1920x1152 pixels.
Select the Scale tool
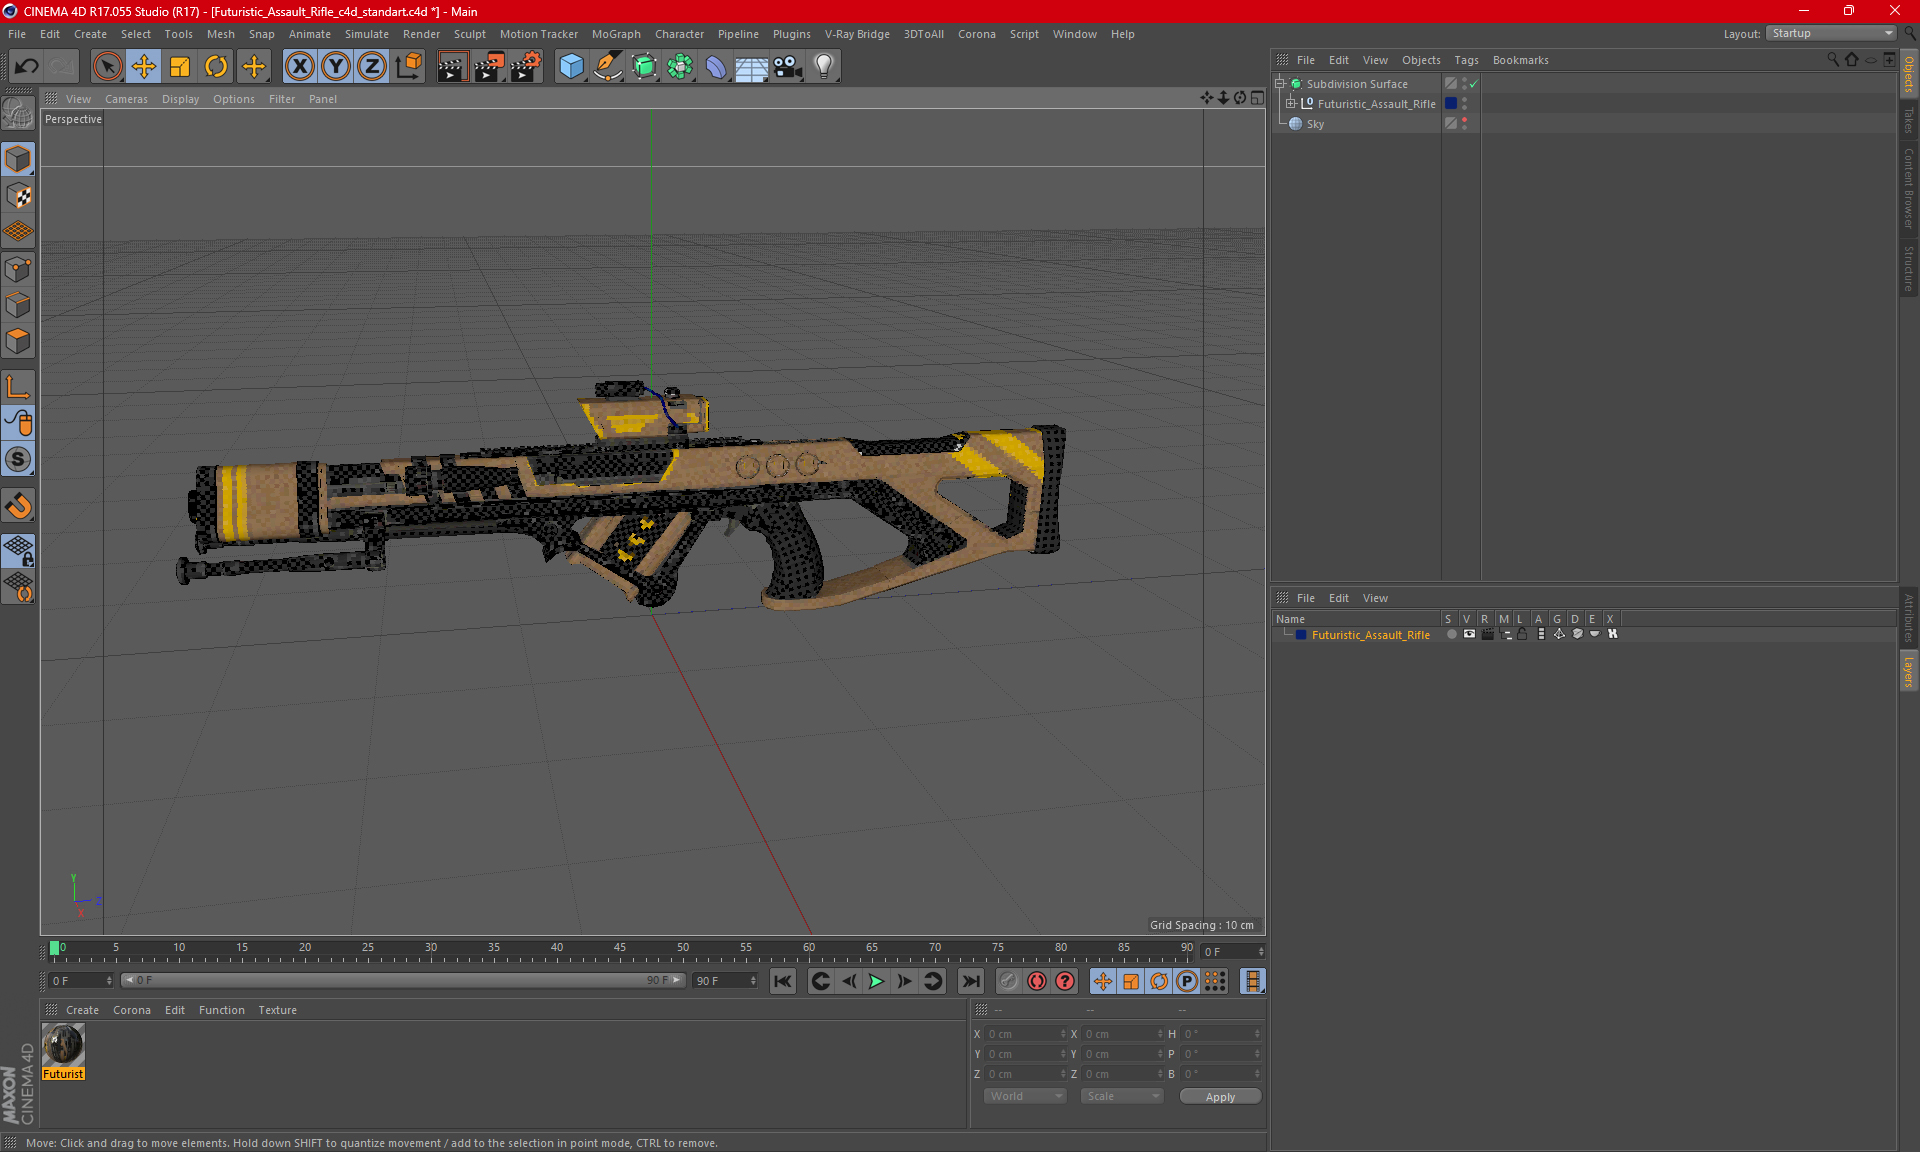tap(180, 67)
